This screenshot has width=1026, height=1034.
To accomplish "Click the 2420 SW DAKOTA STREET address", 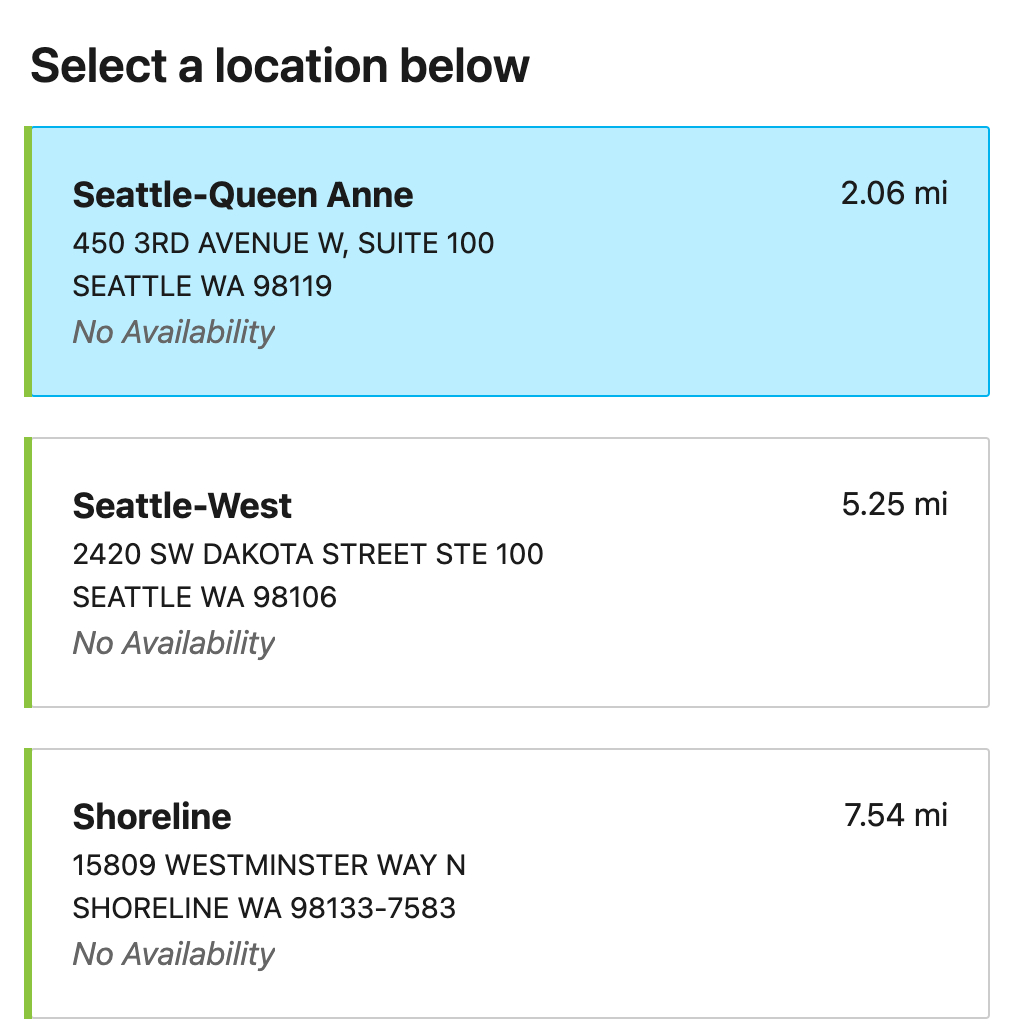I will [308, 553].
